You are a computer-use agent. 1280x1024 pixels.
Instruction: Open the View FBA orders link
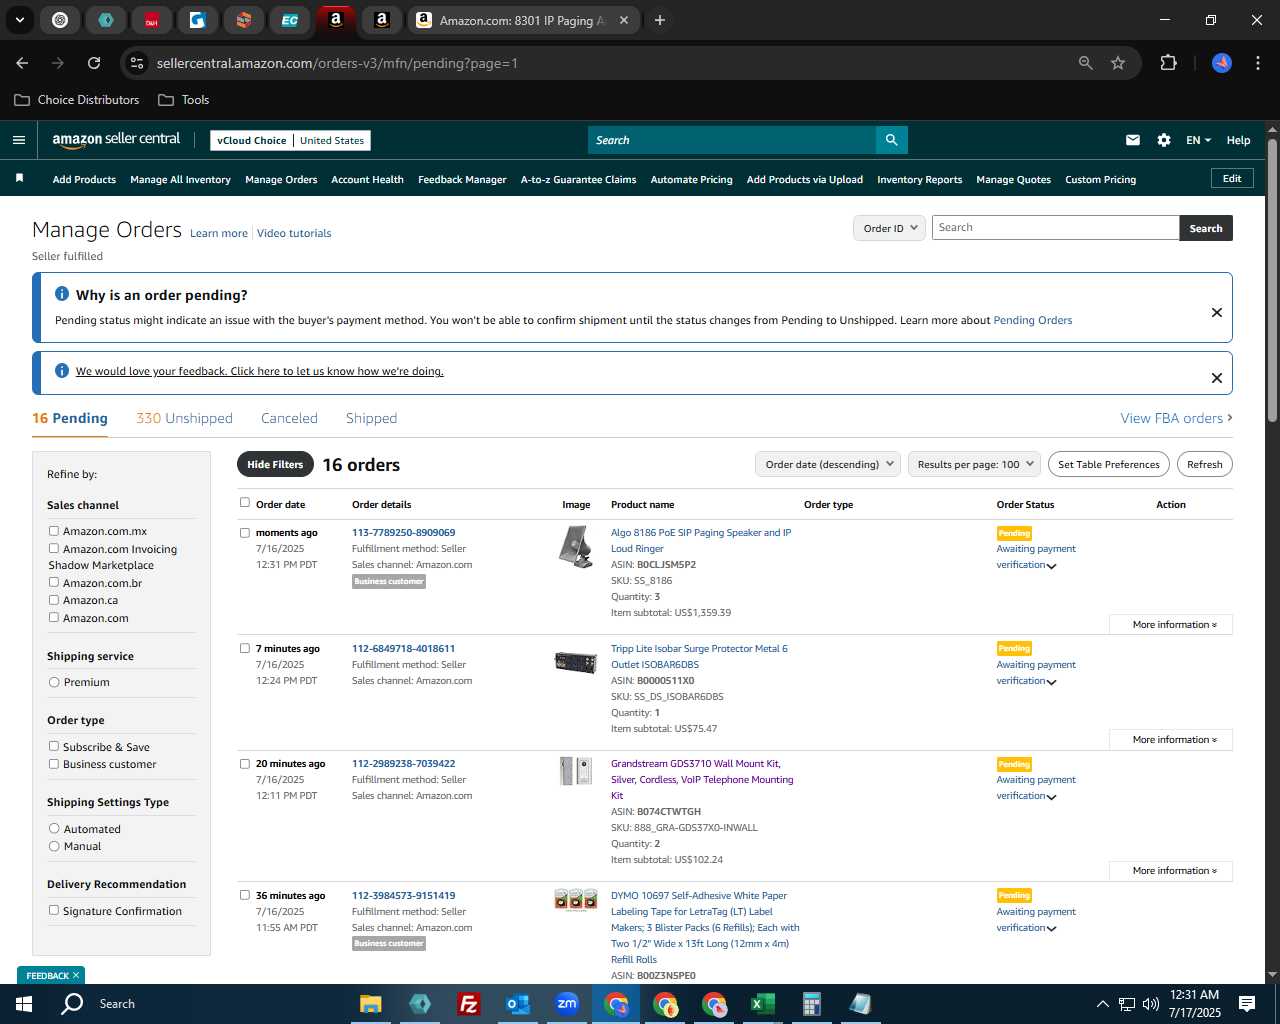[x=1176, y=418]
